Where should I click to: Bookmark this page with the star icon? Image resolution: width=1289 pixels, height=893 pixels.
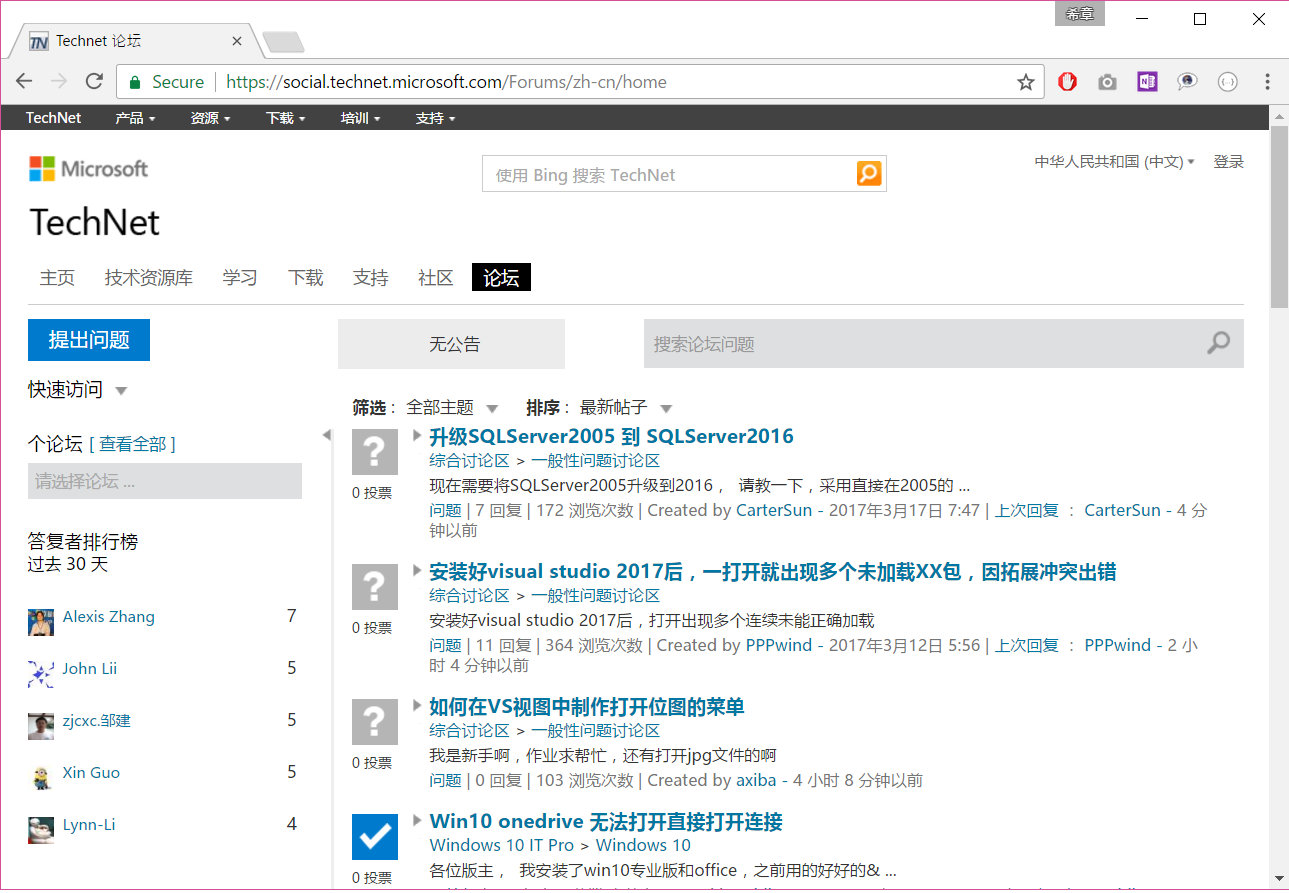pyautogui.click(x=1025, y=82)
